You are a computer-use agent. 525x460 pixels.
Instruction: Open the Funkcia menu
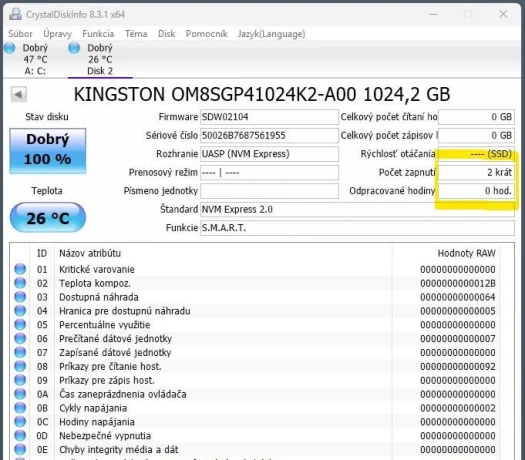[x=98, y=34]
